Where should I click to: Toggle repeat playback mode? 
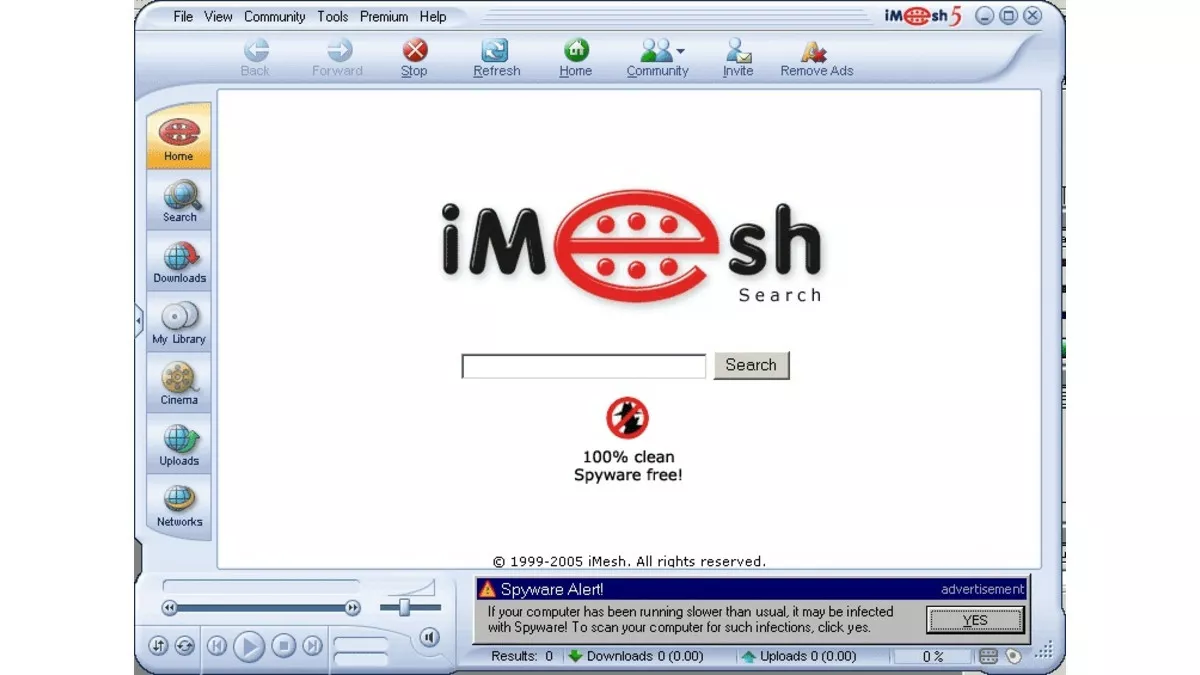coord(185,646)
